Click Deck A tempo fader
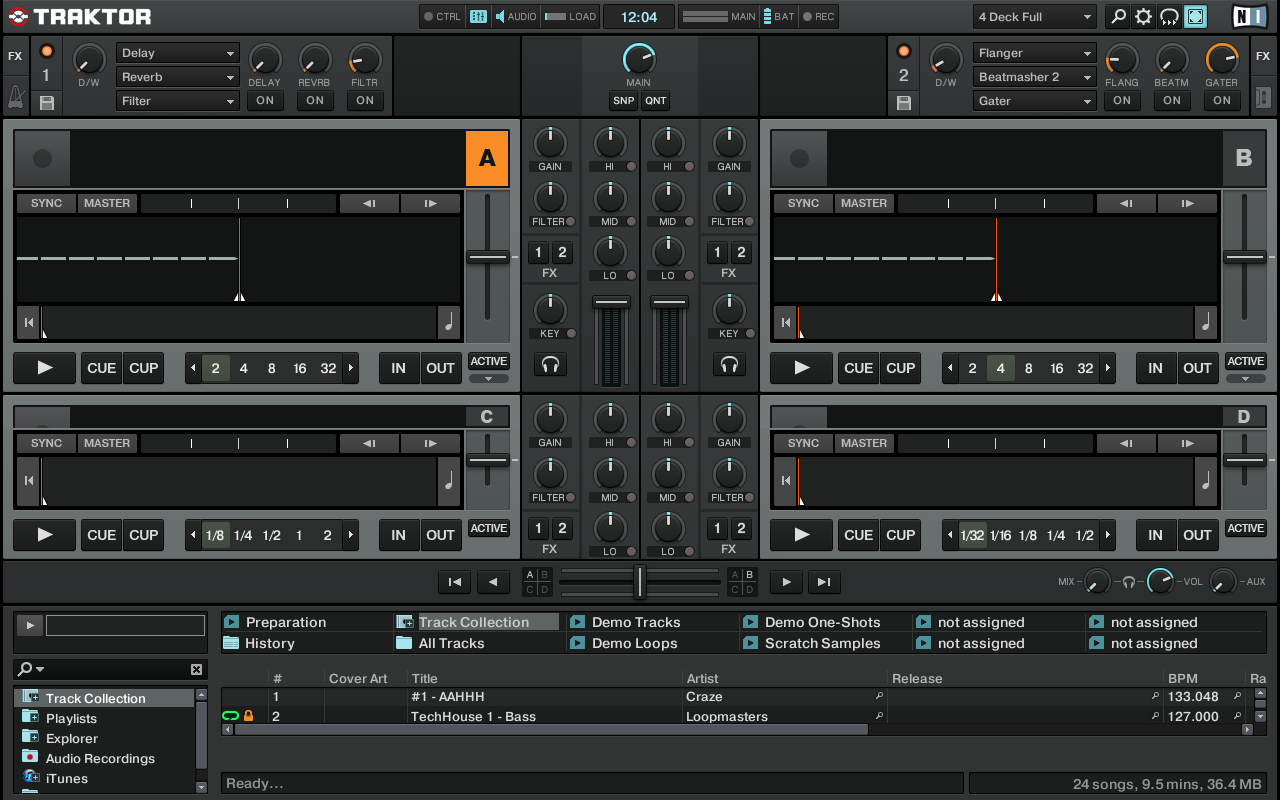1280x800 pixels. (488, 257)
